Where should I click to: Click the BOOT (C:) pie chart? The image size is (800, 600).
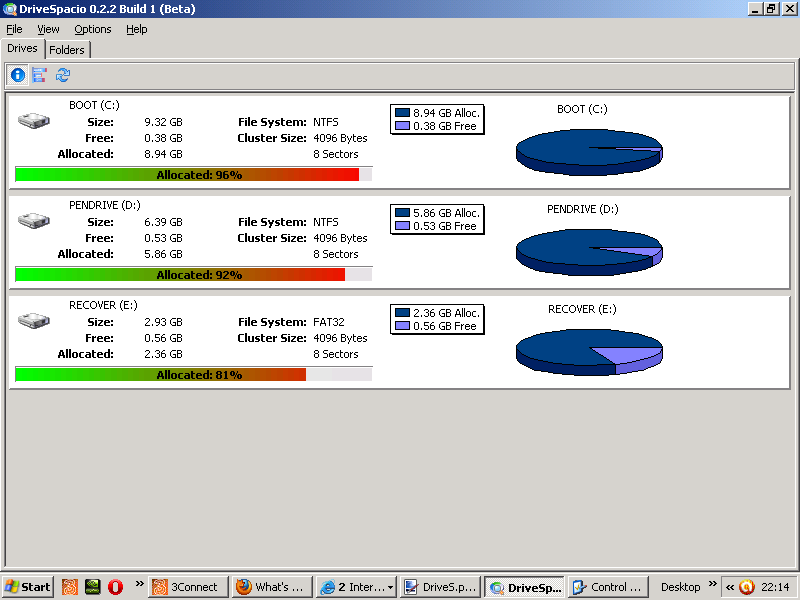coord(589,152)
